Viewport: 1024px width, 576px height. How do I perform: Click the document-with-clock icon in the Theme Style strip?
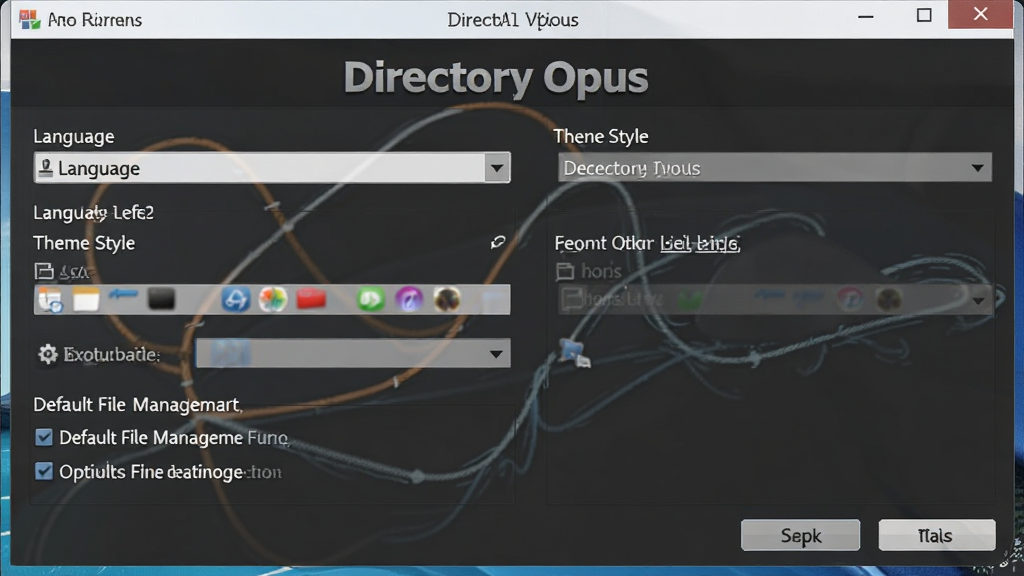coord(50,300)
